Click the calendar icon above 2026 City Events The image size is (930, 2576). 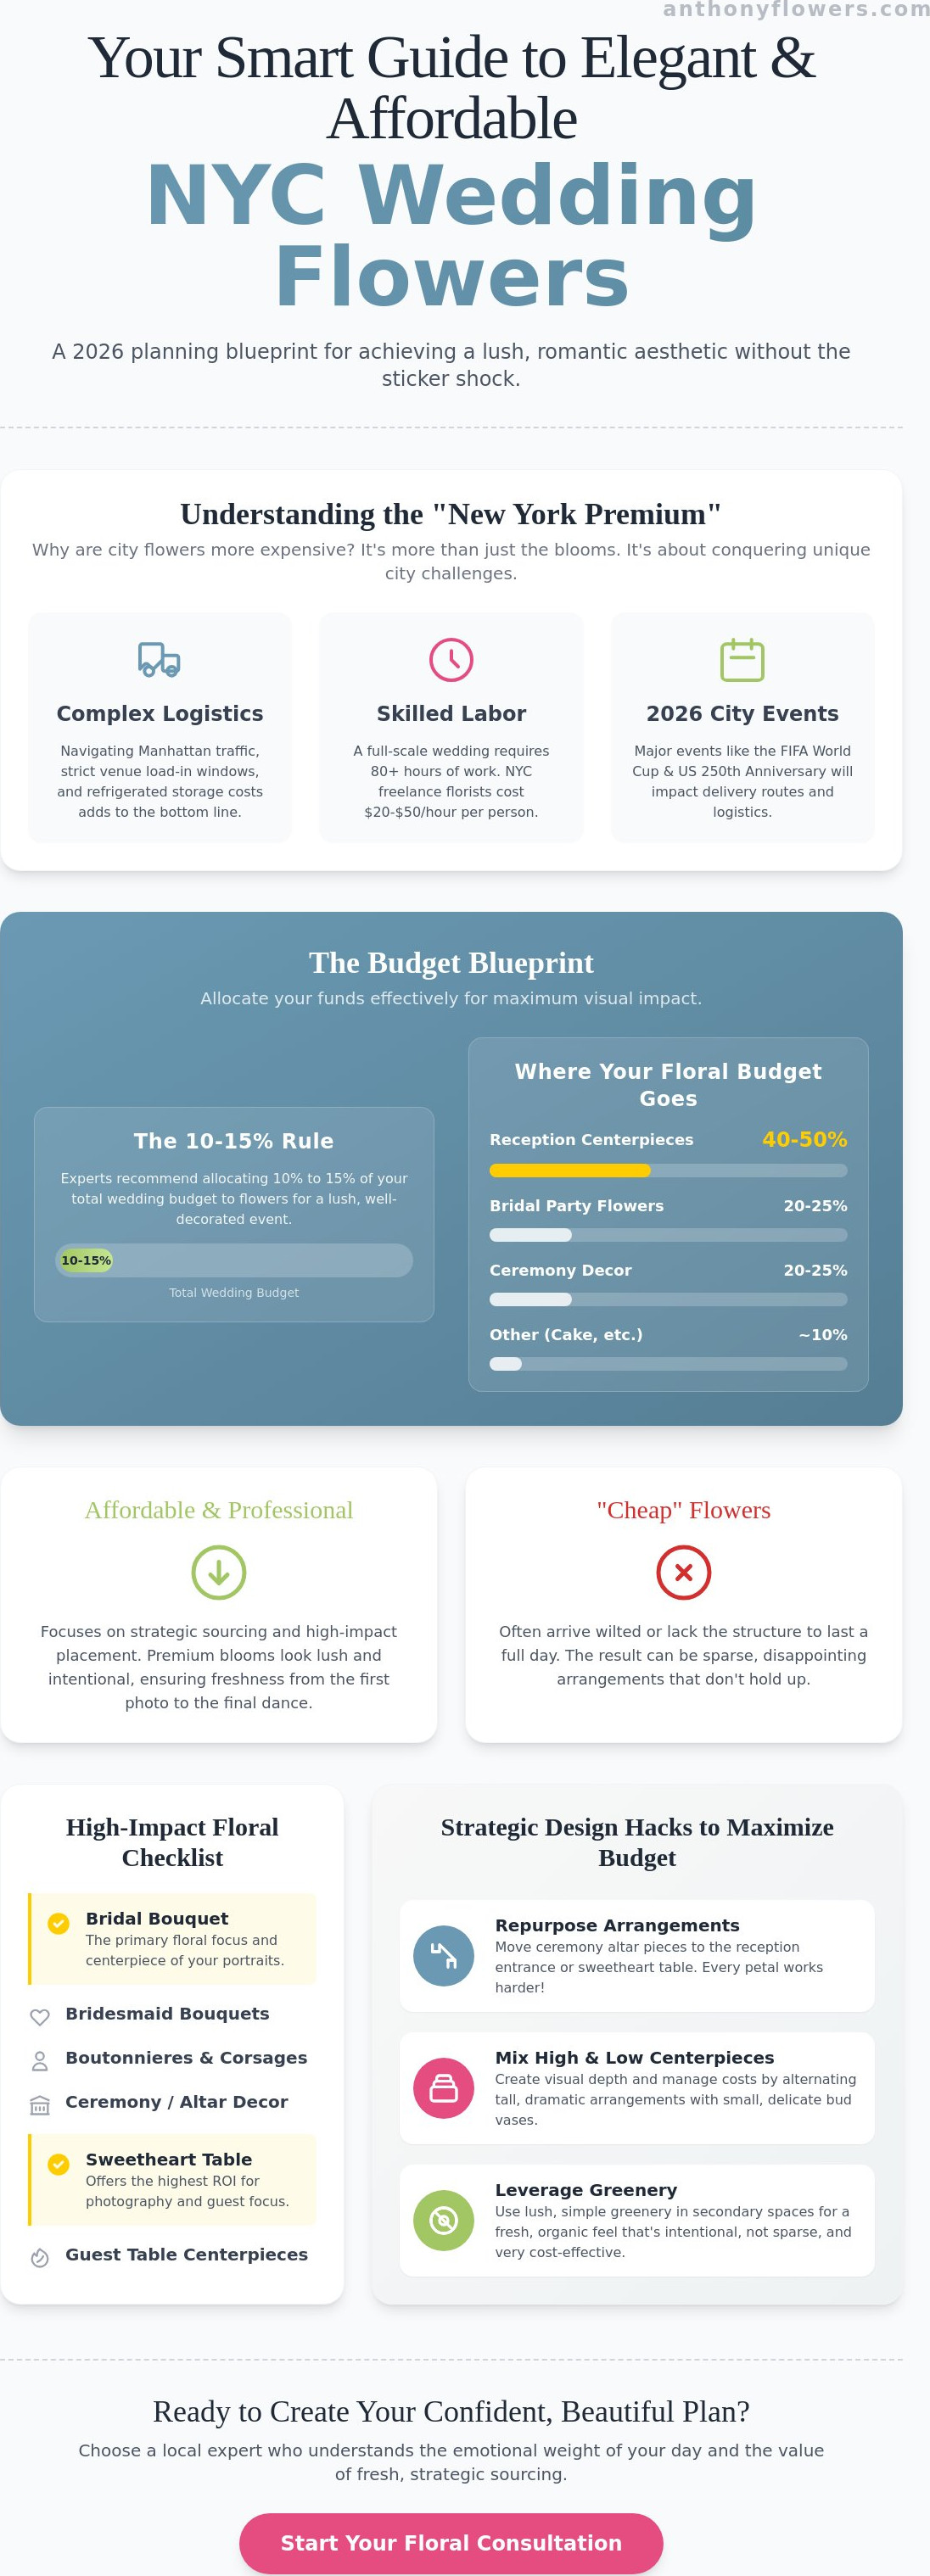[742, 660]
